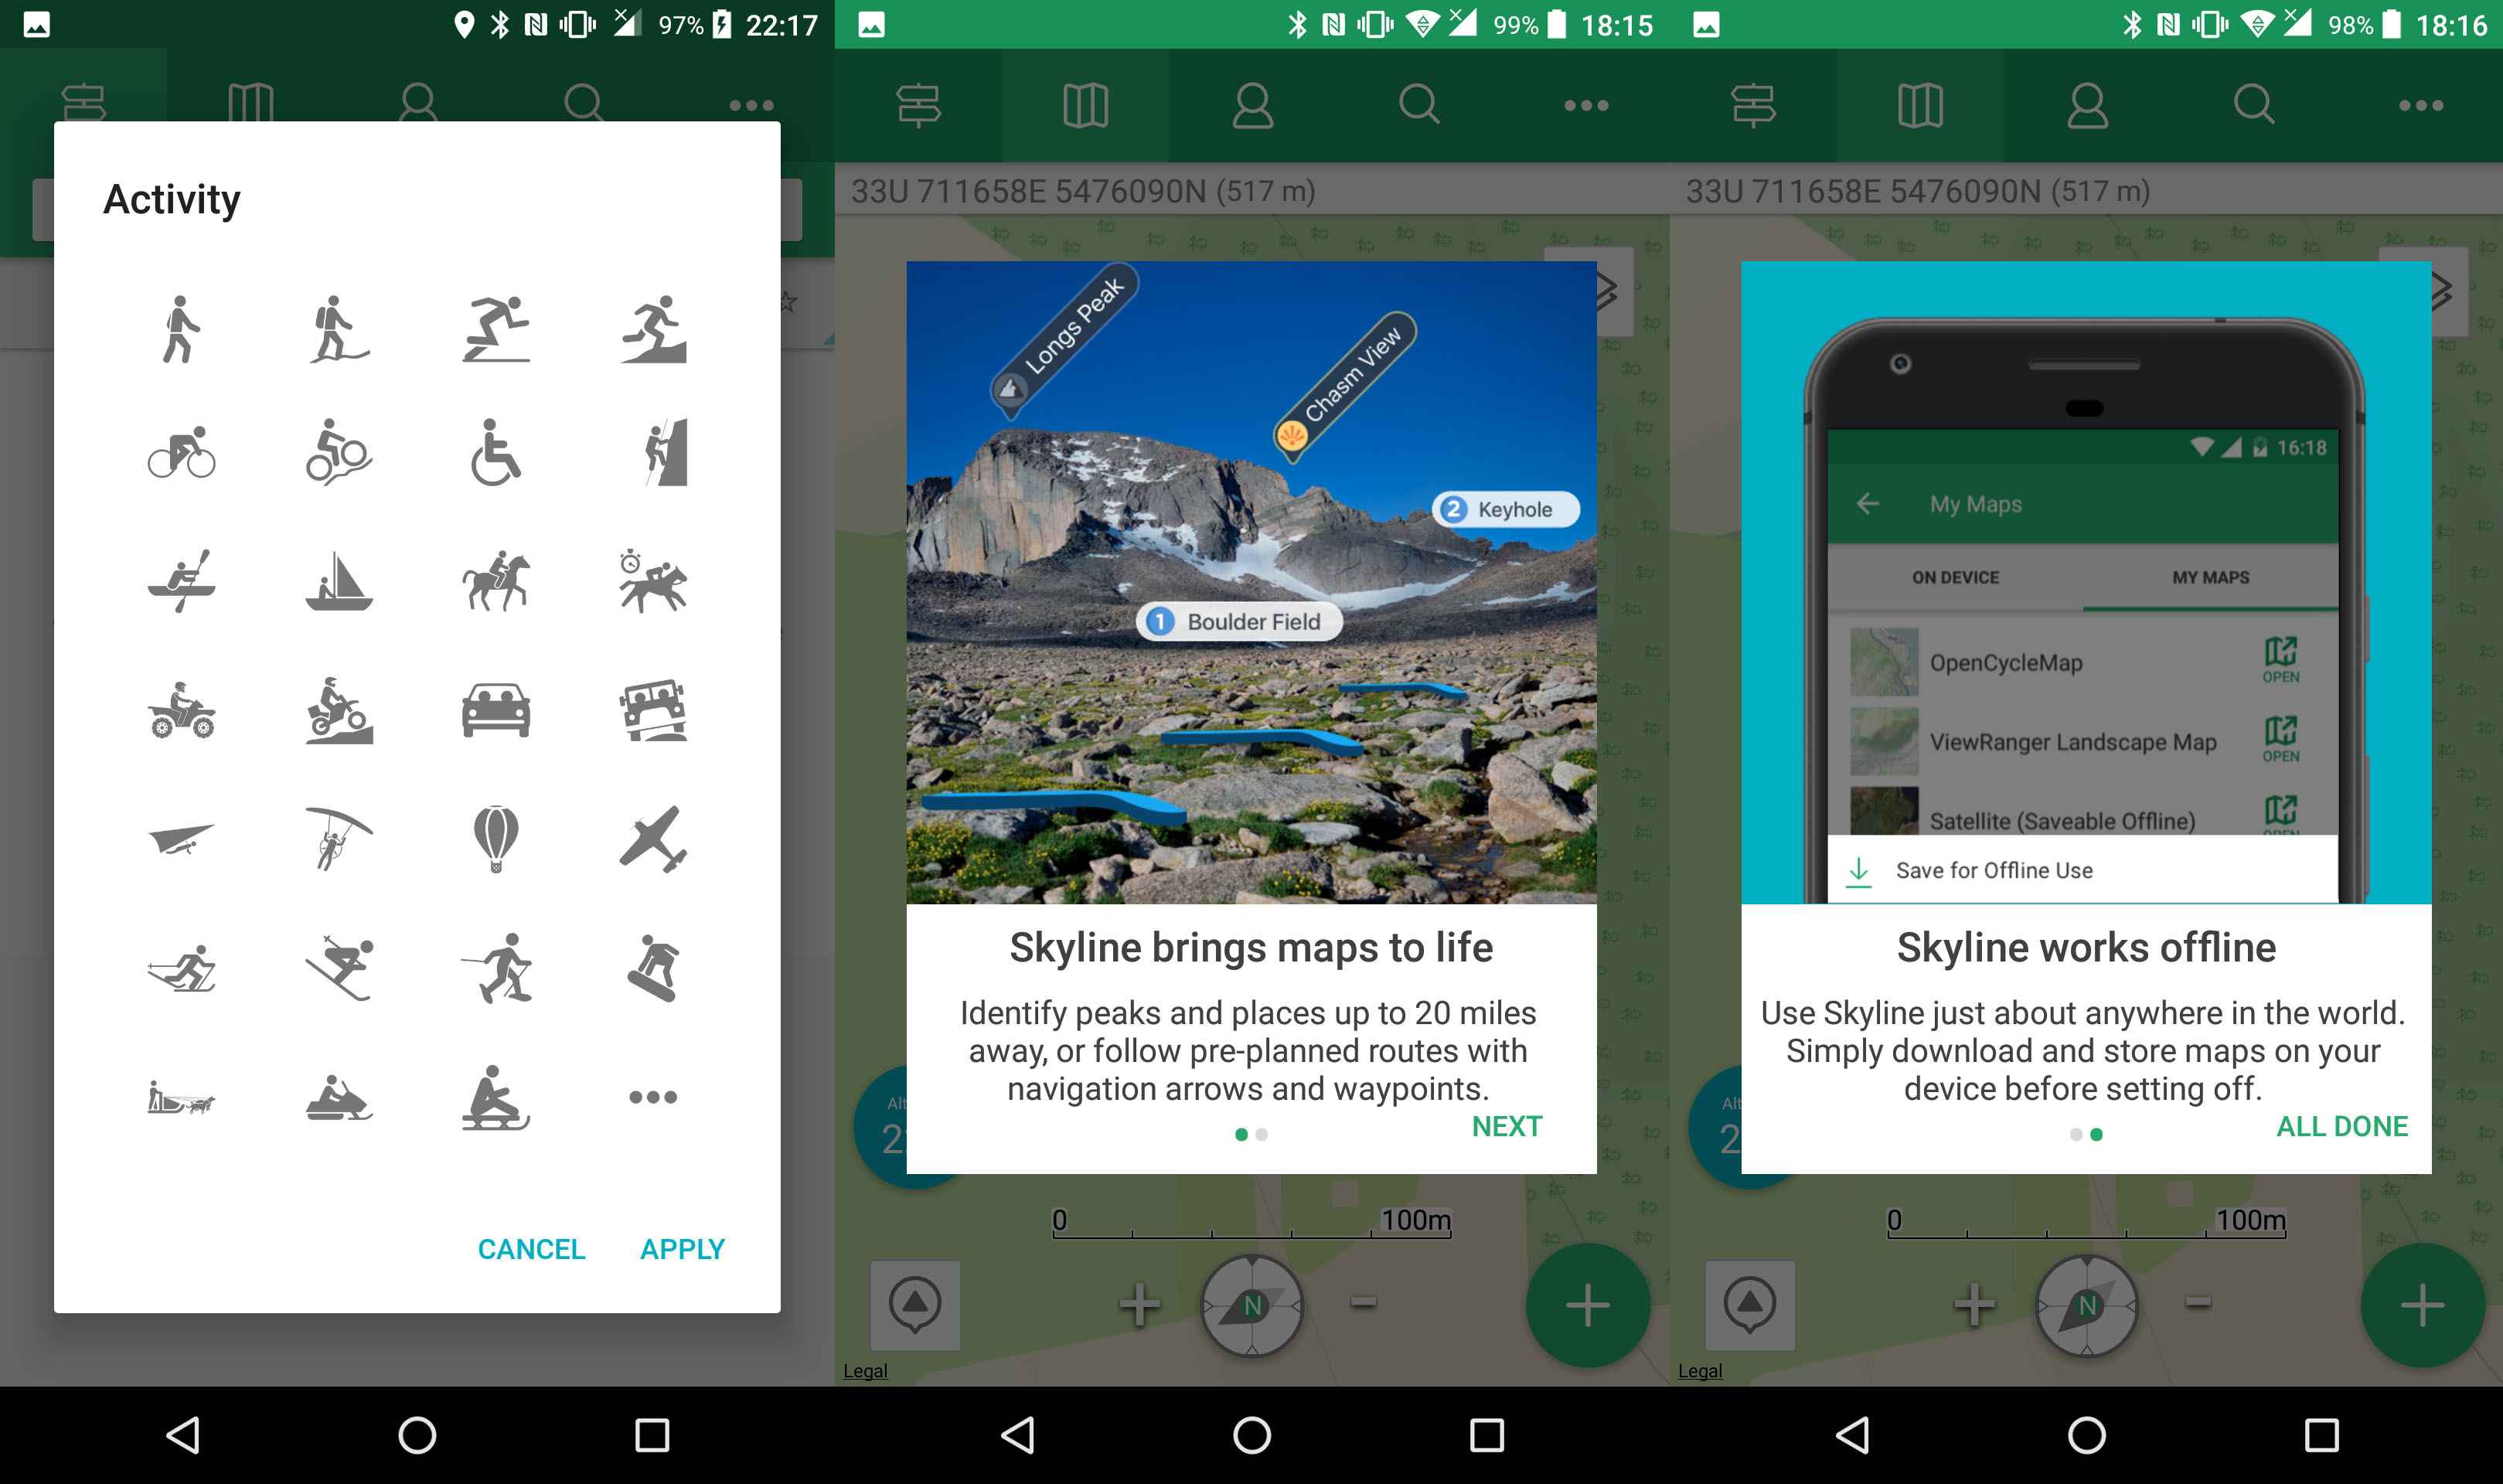Choose the sailing boat activity
Image resolution: width=2503 pixels, height=1484 pixels.
pos(339,581)
